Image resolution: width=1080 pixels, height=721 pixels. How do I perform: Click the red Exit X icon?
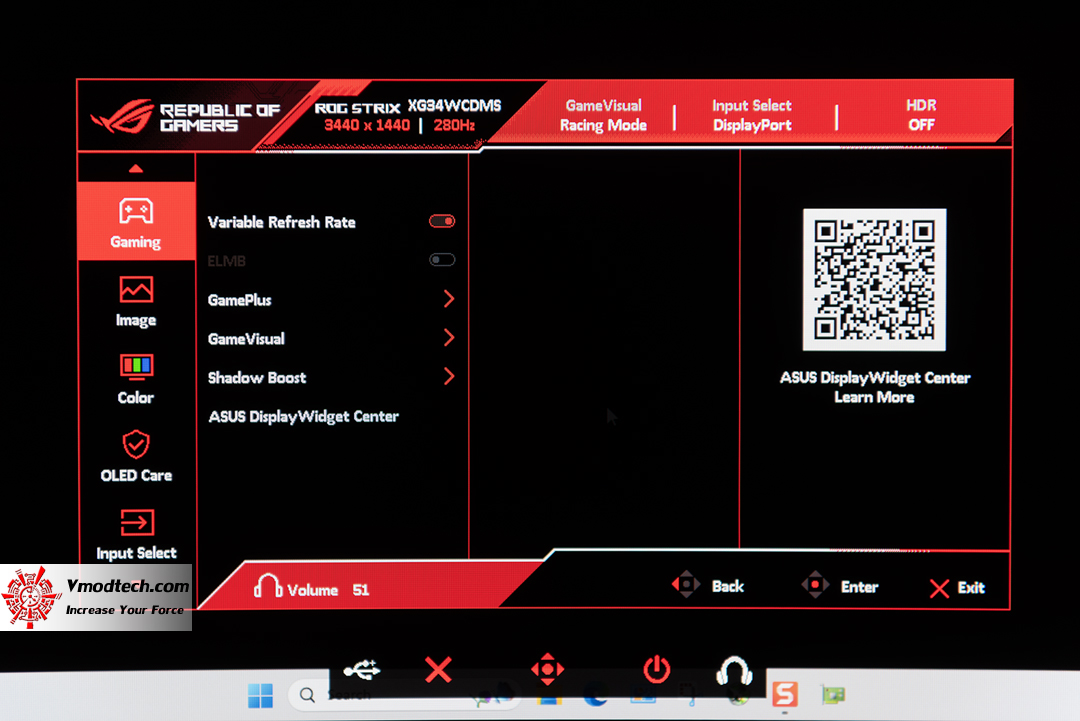(939, 588)
